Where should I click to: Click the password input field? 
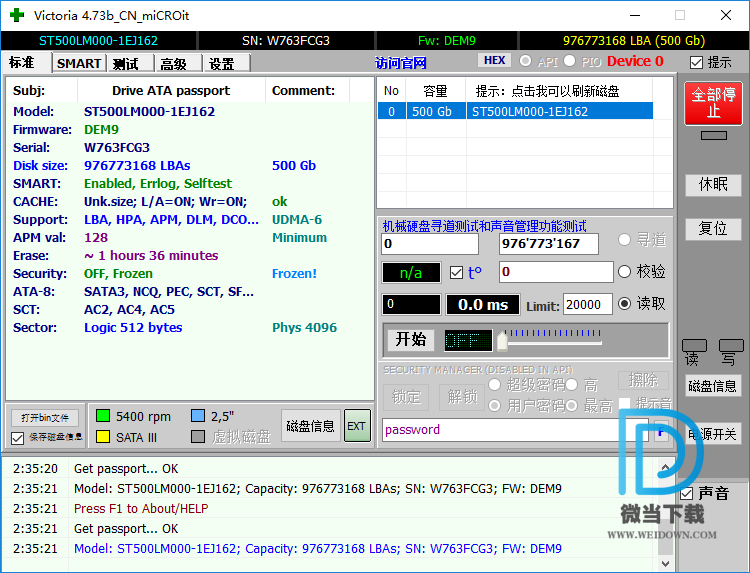click(515, 430)
